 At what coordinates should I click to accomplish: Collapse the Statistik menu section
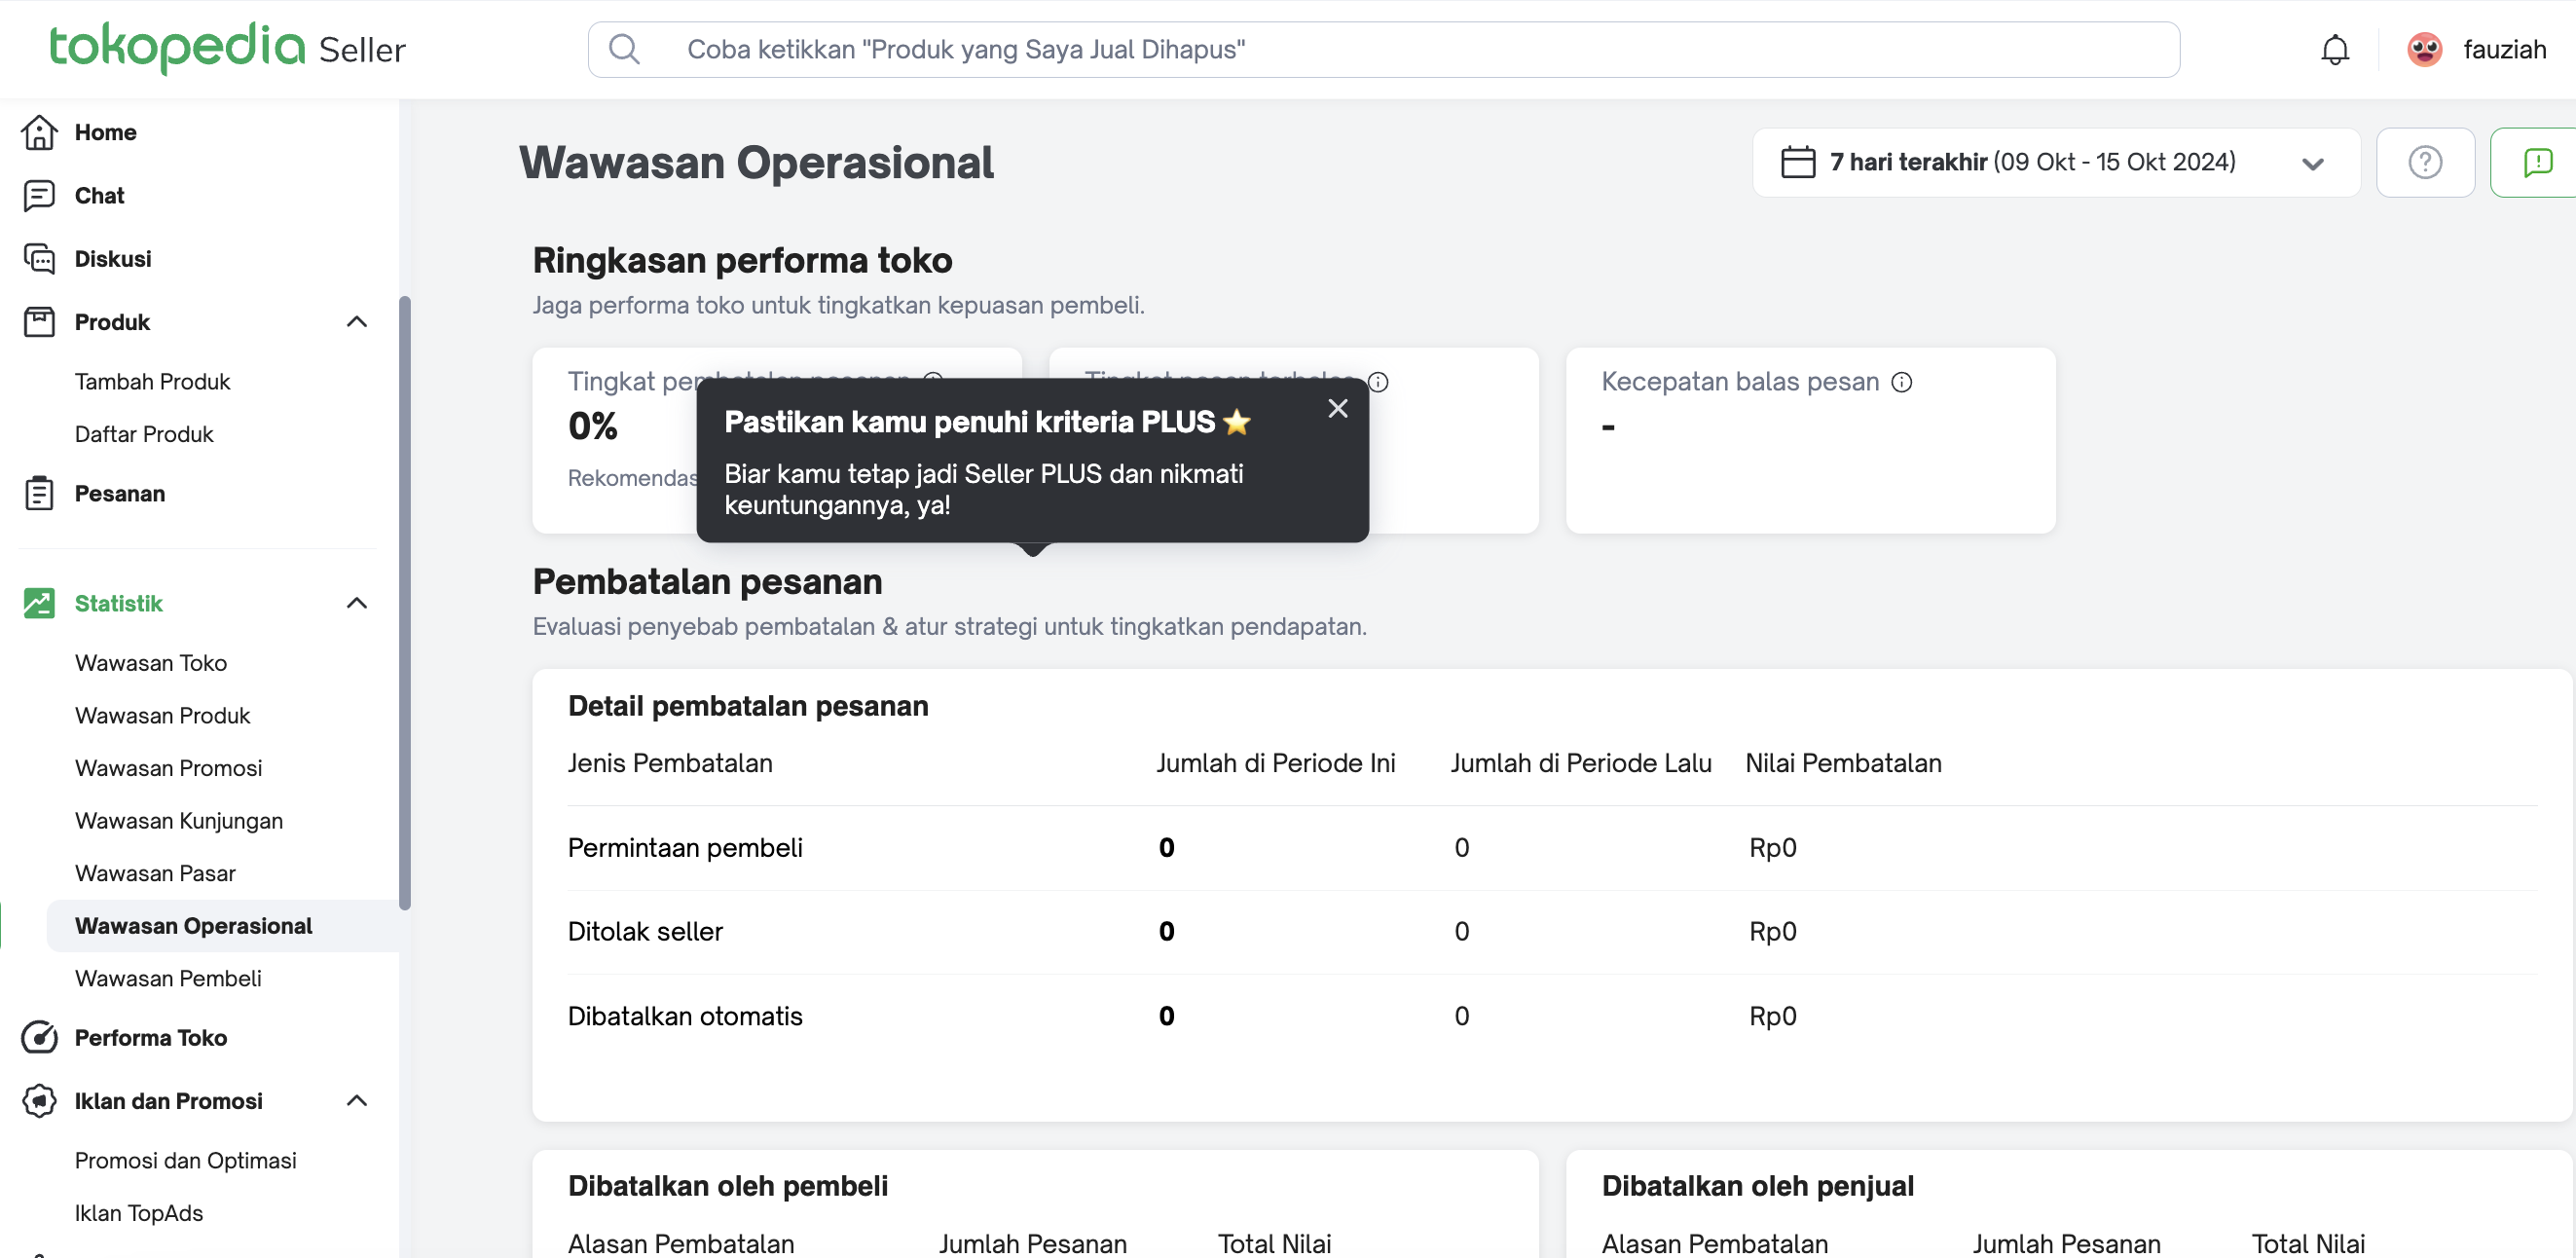[x=356, y=603]
